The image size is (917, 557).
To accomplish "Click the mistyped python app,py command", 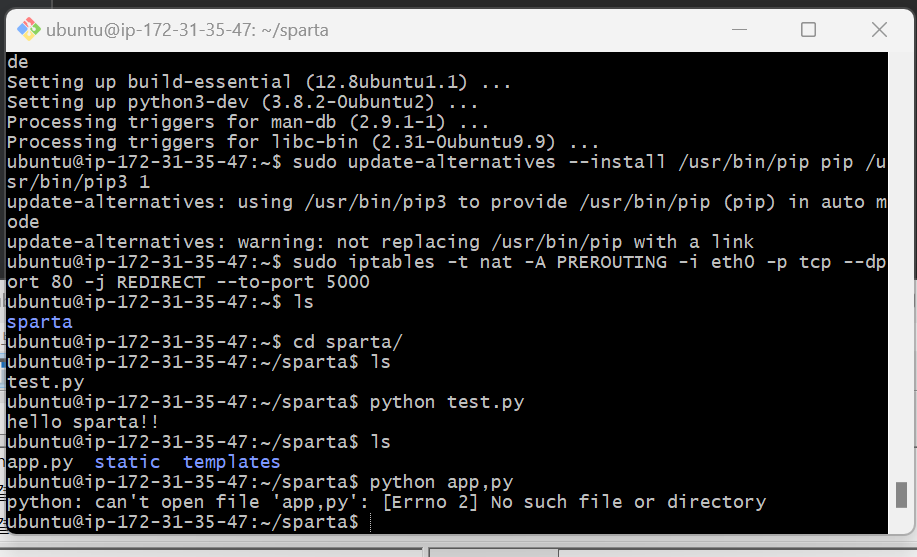I will (442, 482).
